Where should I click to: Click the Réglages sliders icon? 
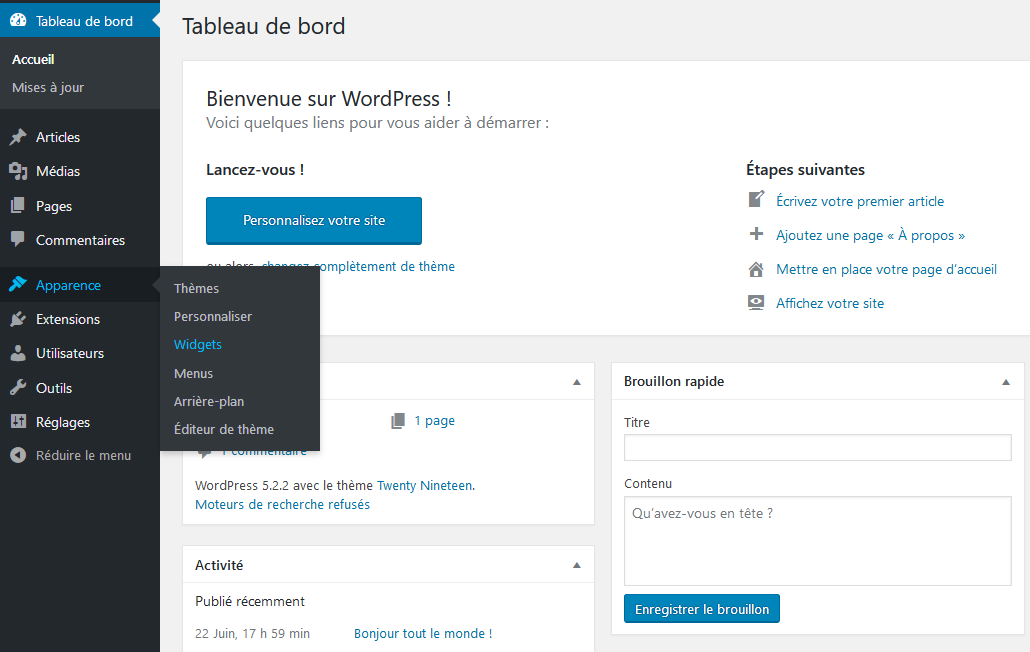point(18,422)
